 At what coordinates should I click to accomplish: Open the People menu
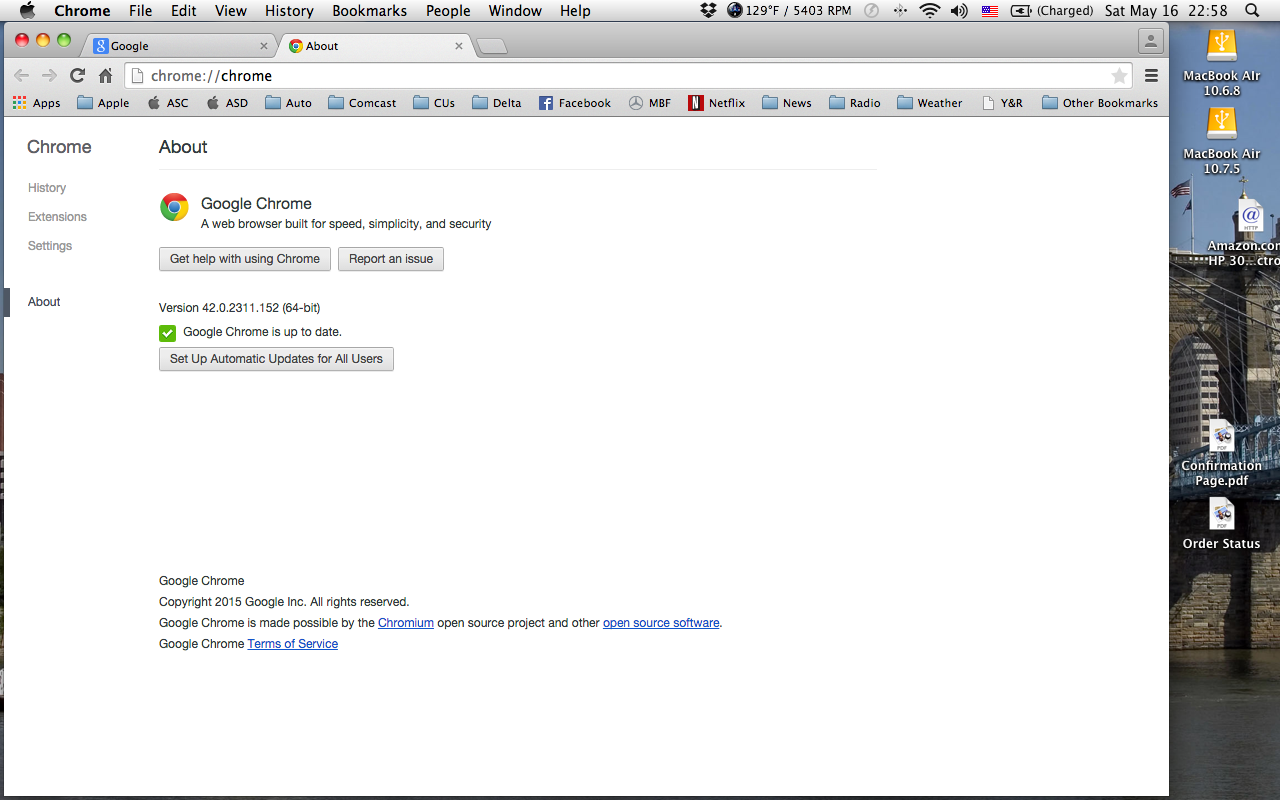click(x=448, y=11)
